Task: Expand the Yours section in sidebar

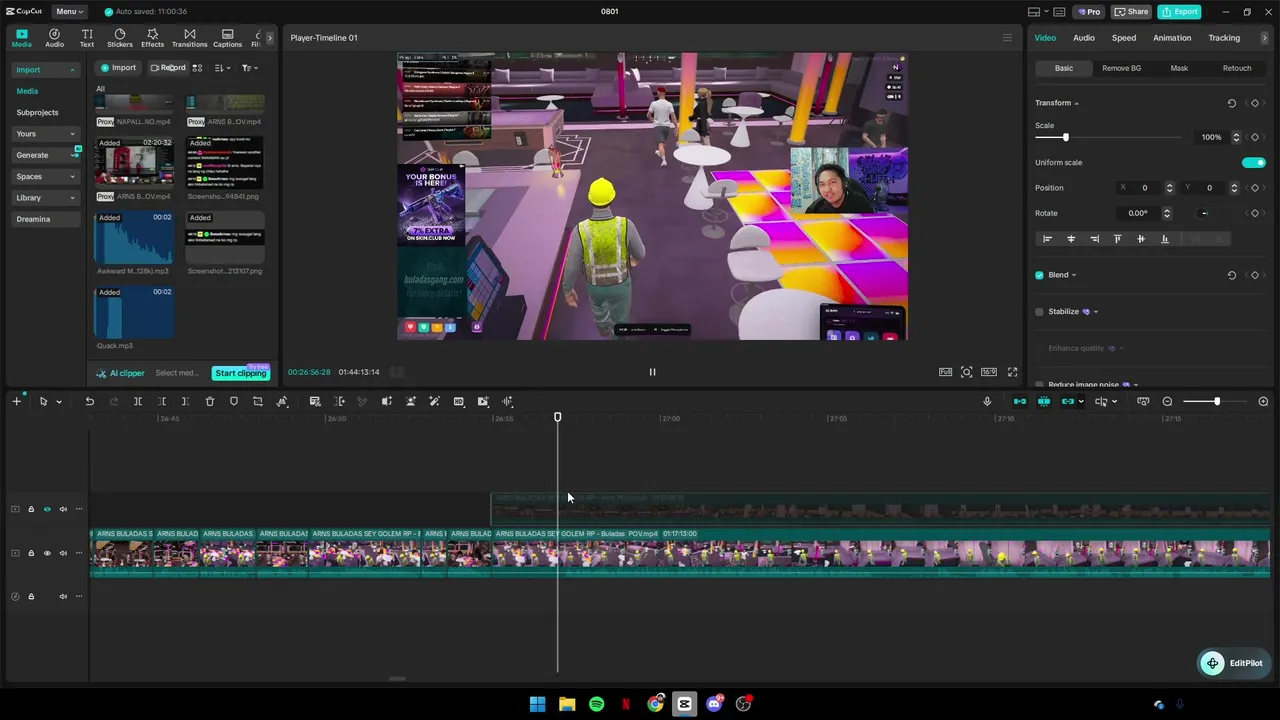Action: pos(72,134)
